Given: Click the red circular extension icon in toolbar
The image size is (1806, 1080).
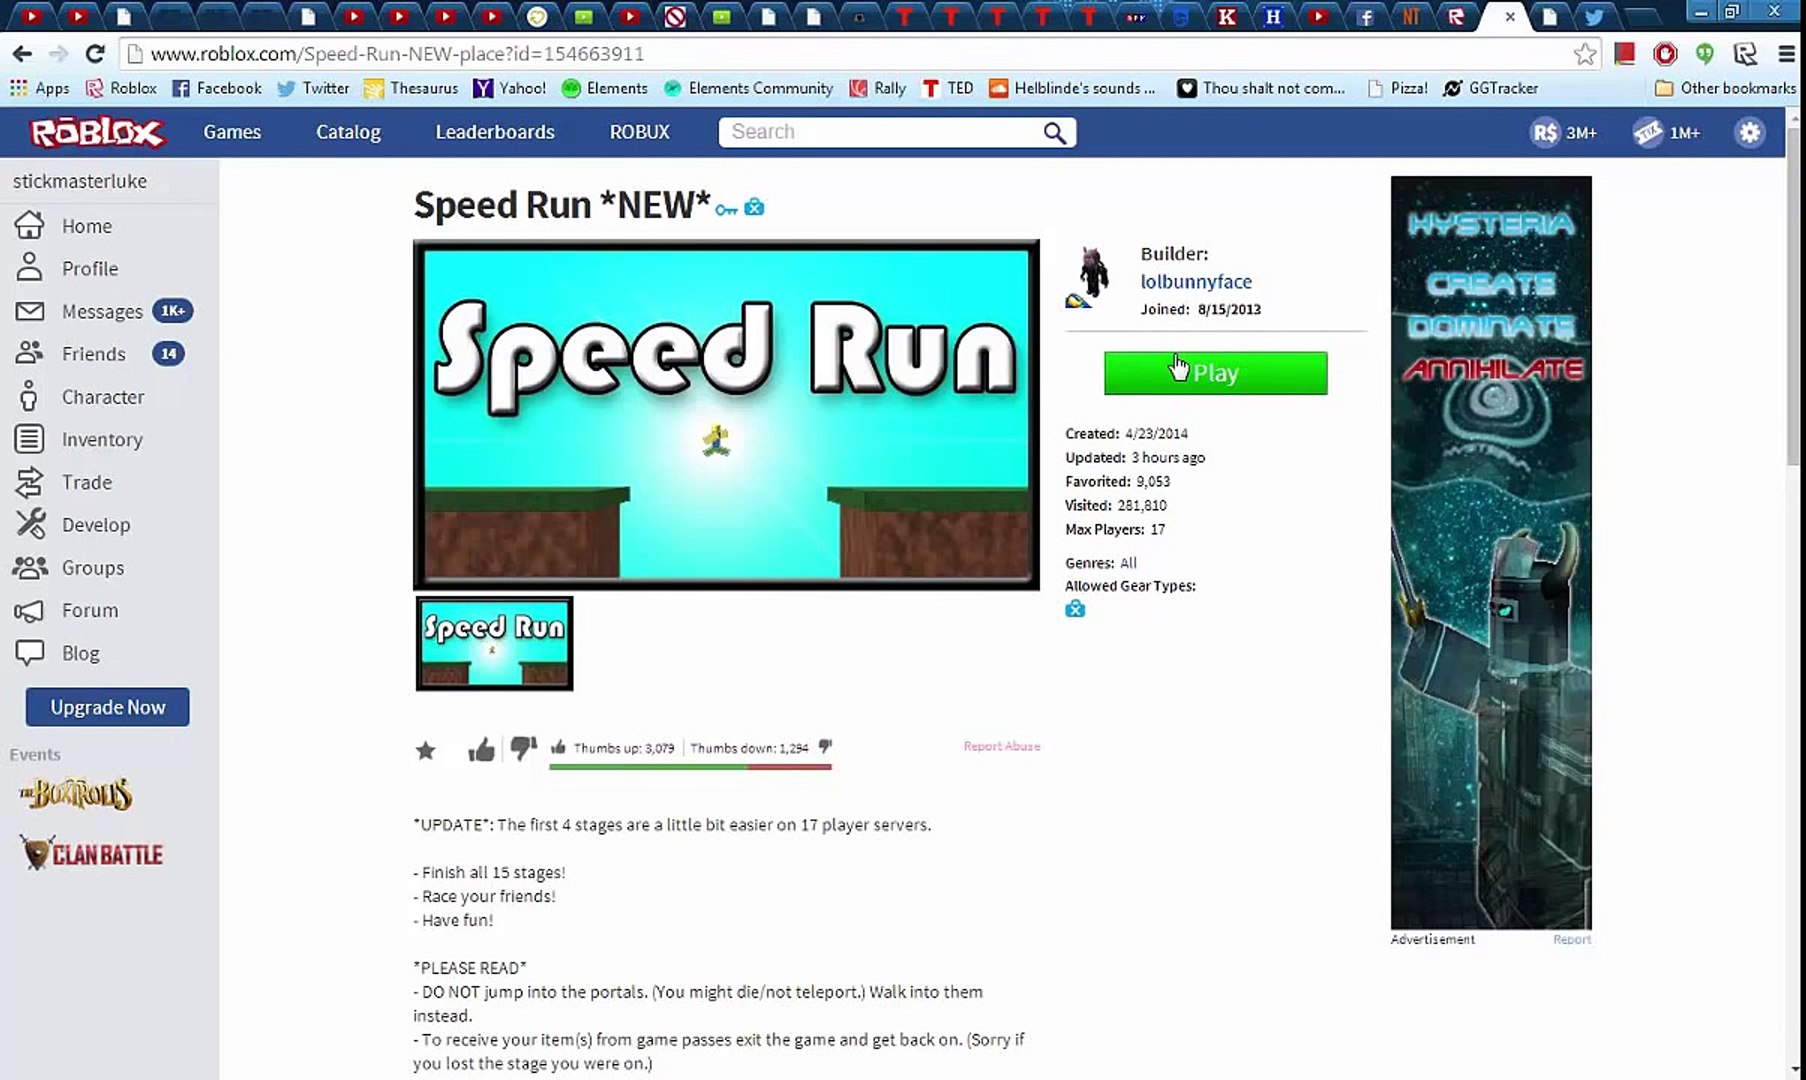Looking at the screenshot, I should tap(1665, 54).
